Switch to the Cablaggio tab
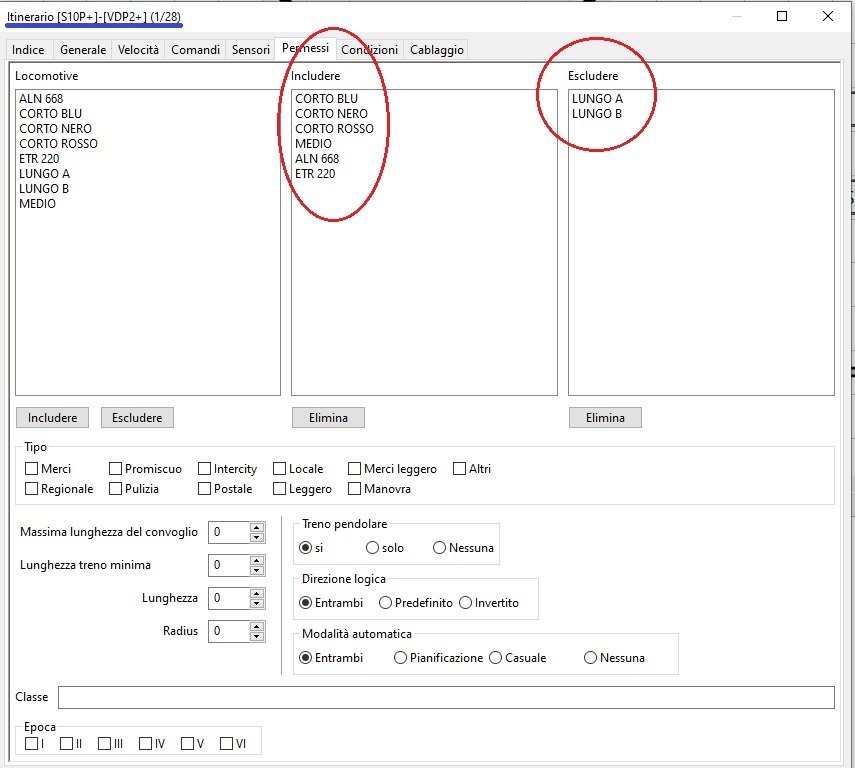The width and height of the screenshot is (855, 768). click(436, 50)
